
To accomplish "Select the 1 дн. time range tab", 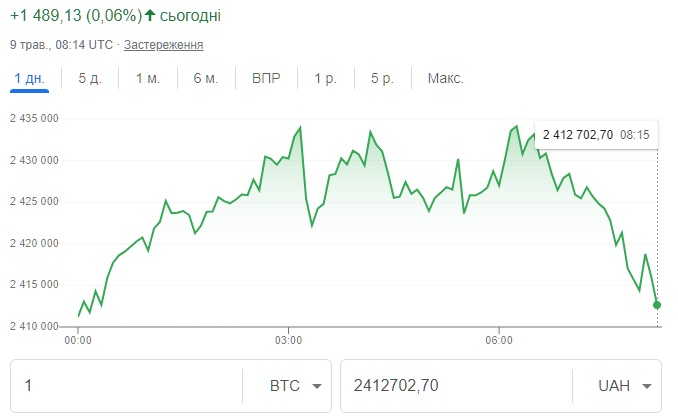I will point(30,78).
